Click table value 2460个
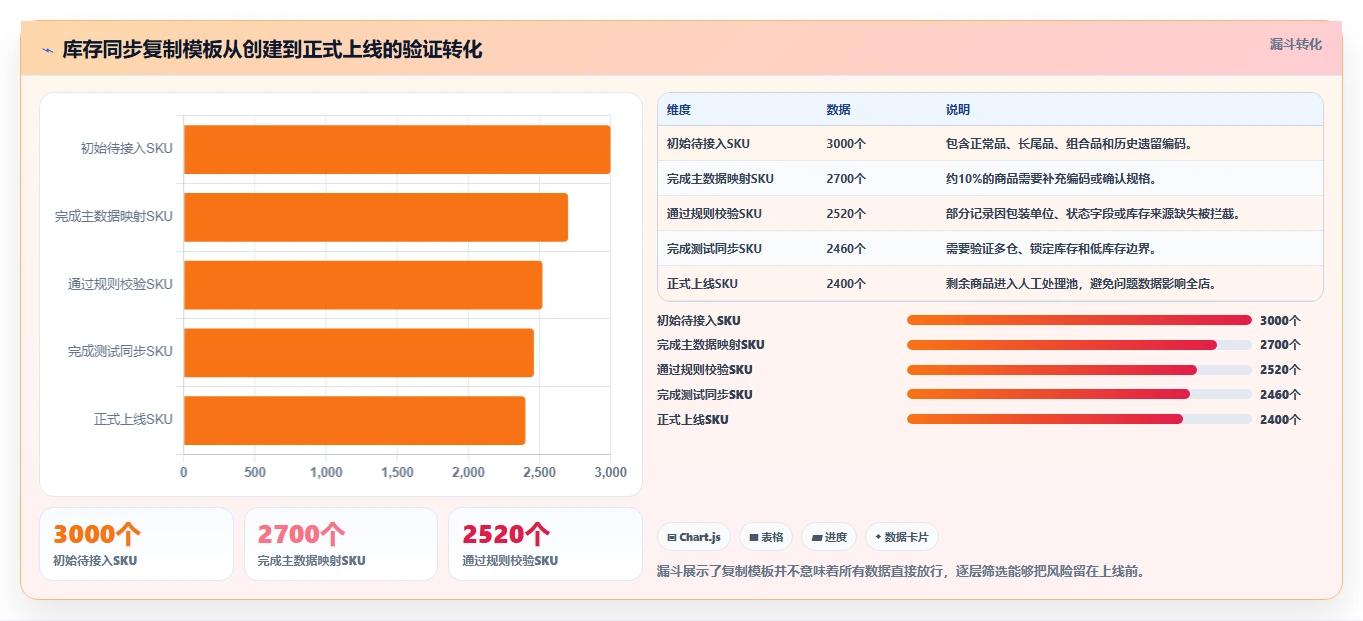 pos(846,249)
